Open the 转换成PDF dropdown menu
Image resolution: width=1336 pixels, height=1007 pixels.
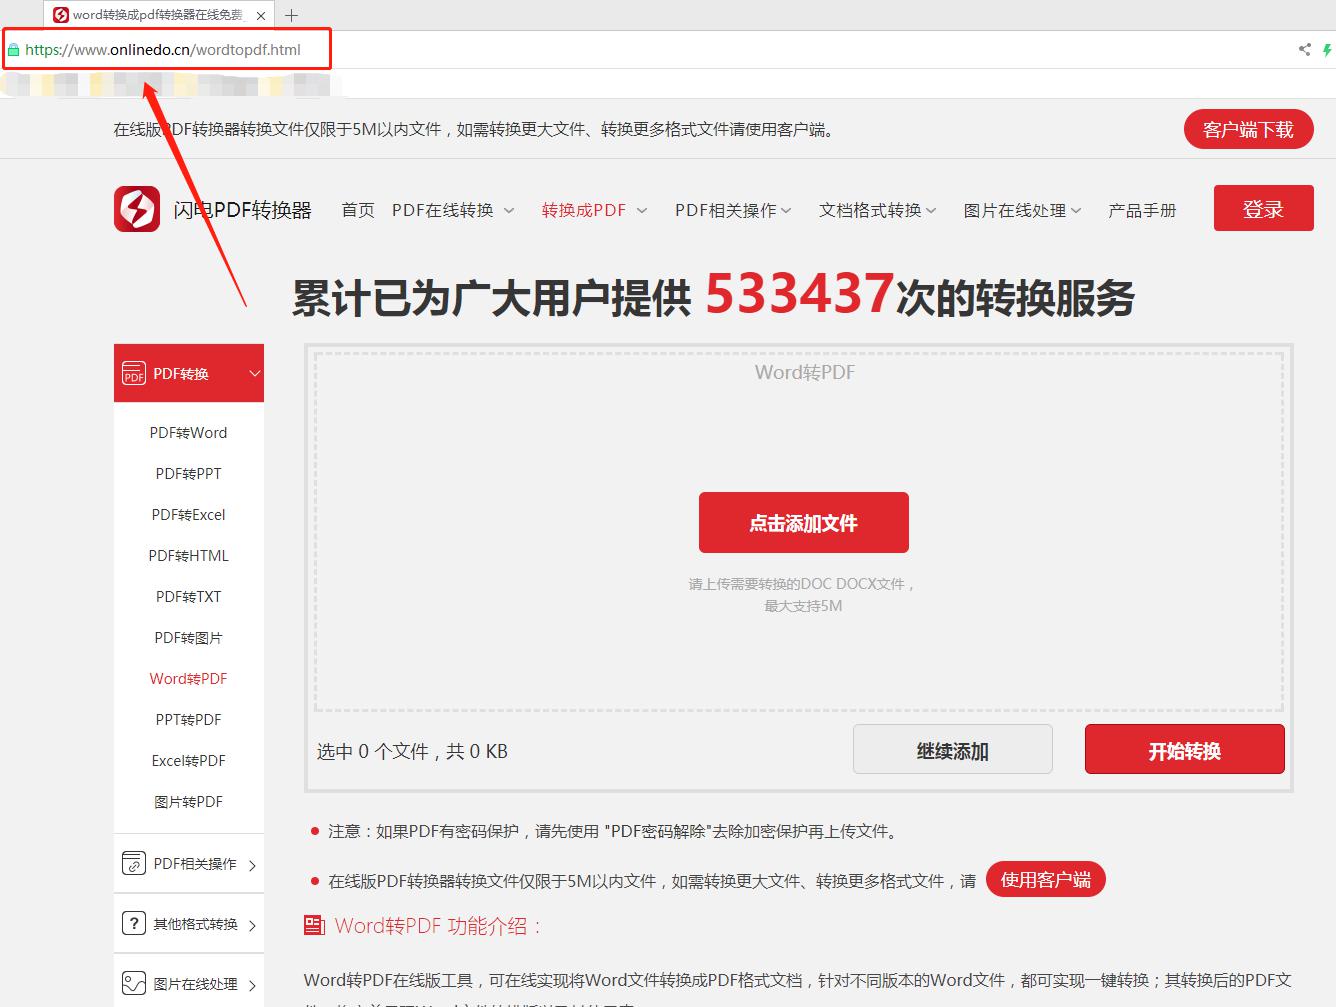(x=595, y=210)
